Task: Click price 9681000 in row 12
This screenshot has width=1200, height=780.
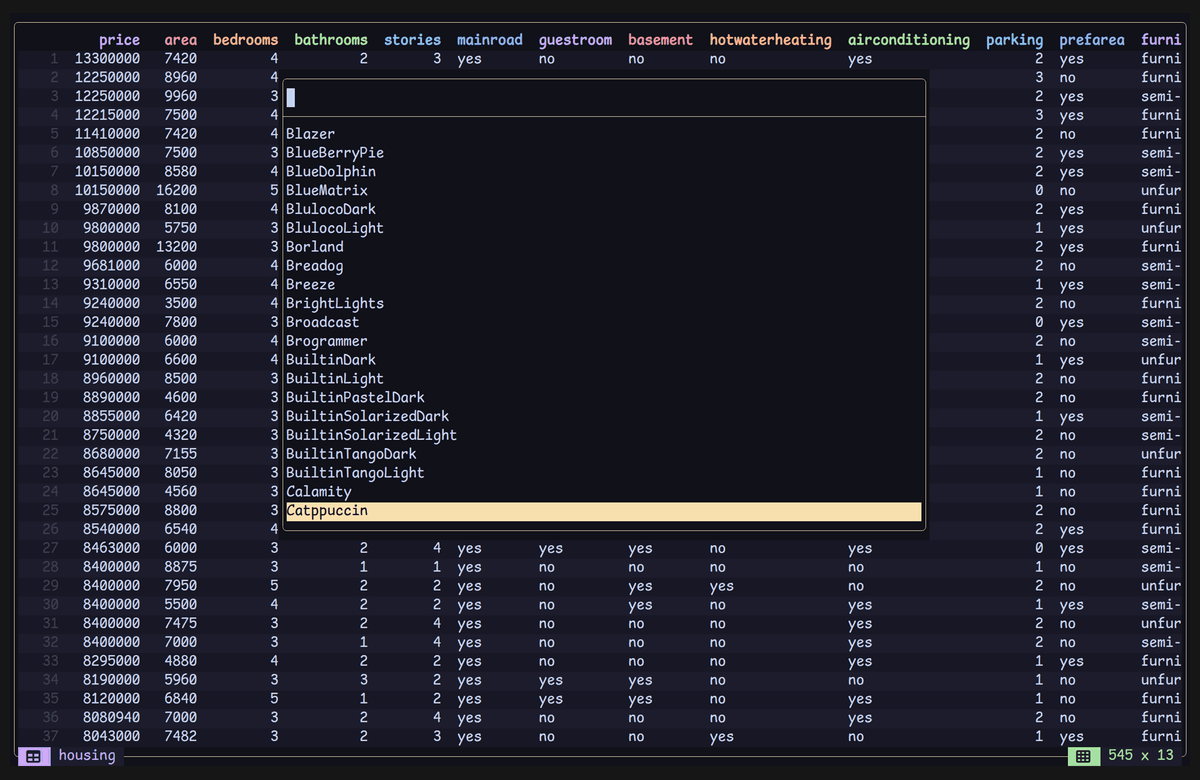Action: pyautogui.click(x=111, y=266)
